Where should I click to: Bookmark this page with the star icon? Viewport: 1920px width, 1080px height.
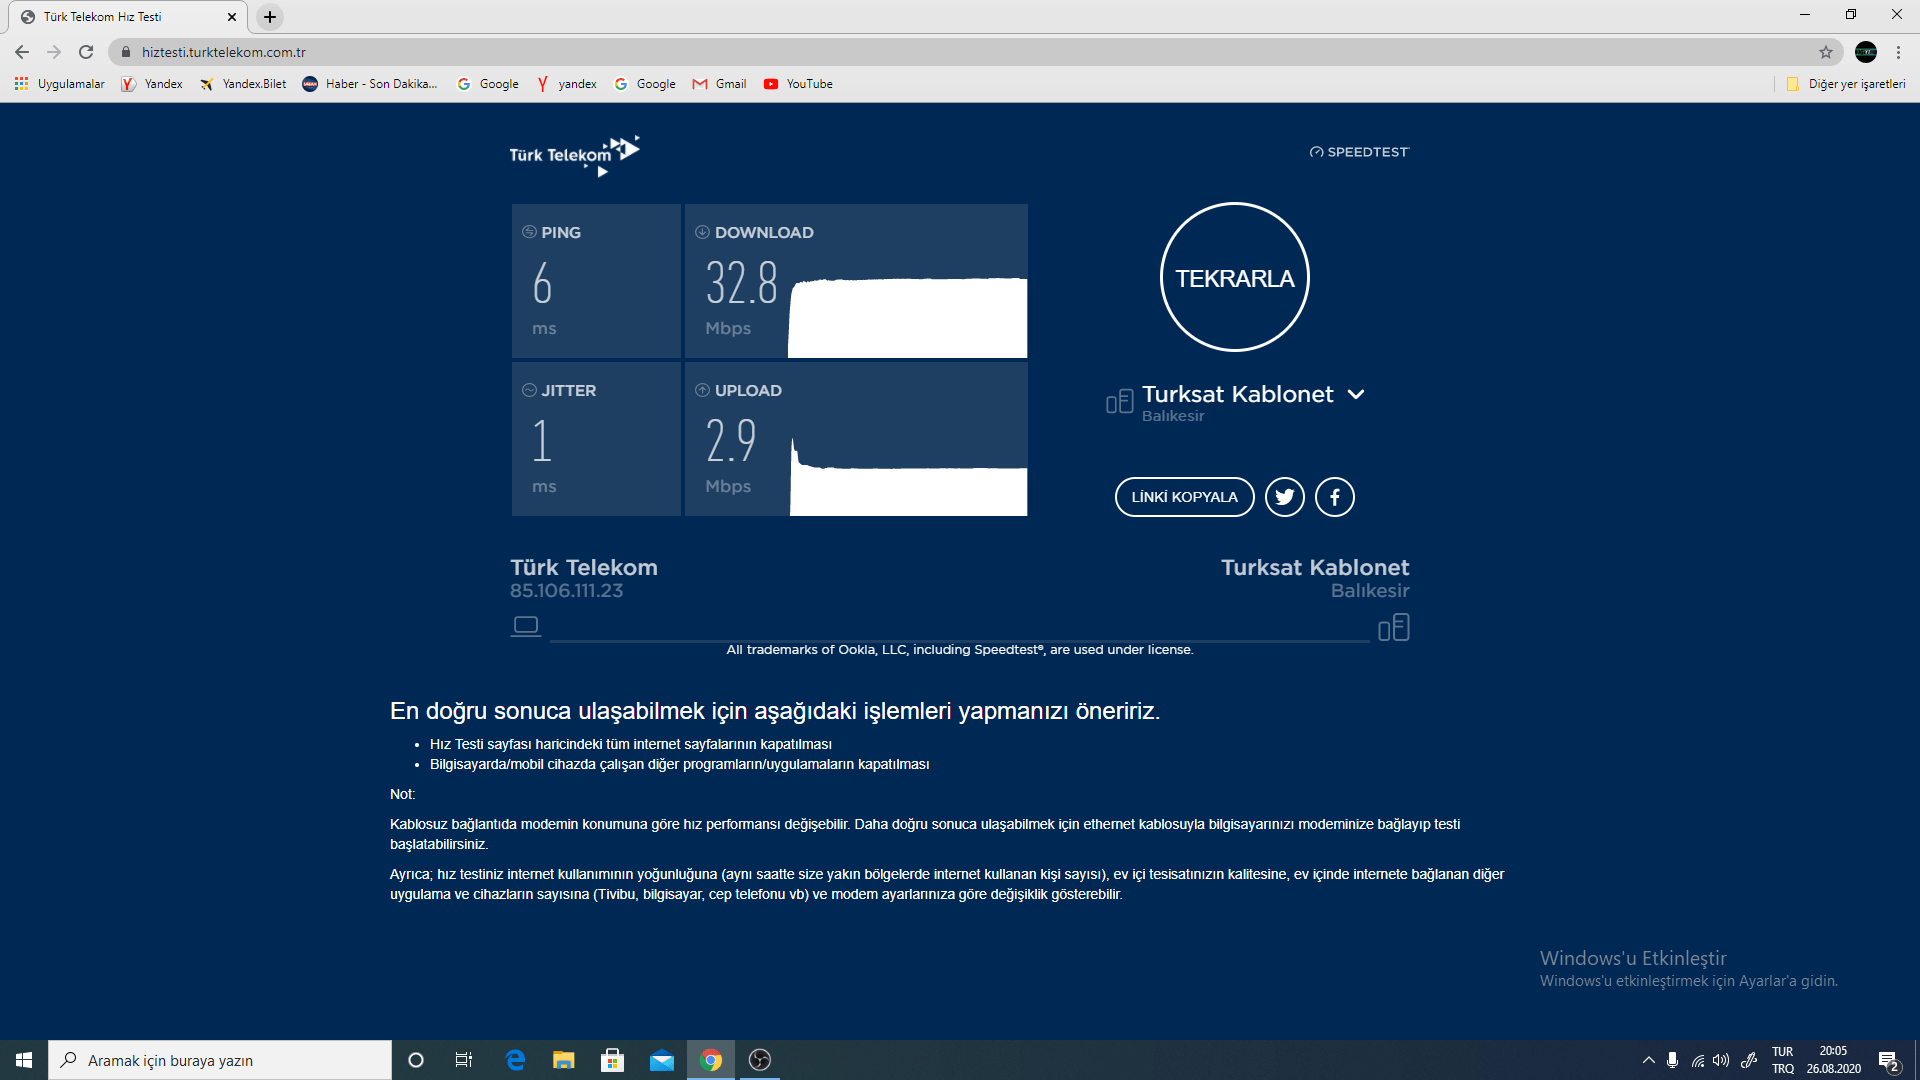(x=1825, y=52)
